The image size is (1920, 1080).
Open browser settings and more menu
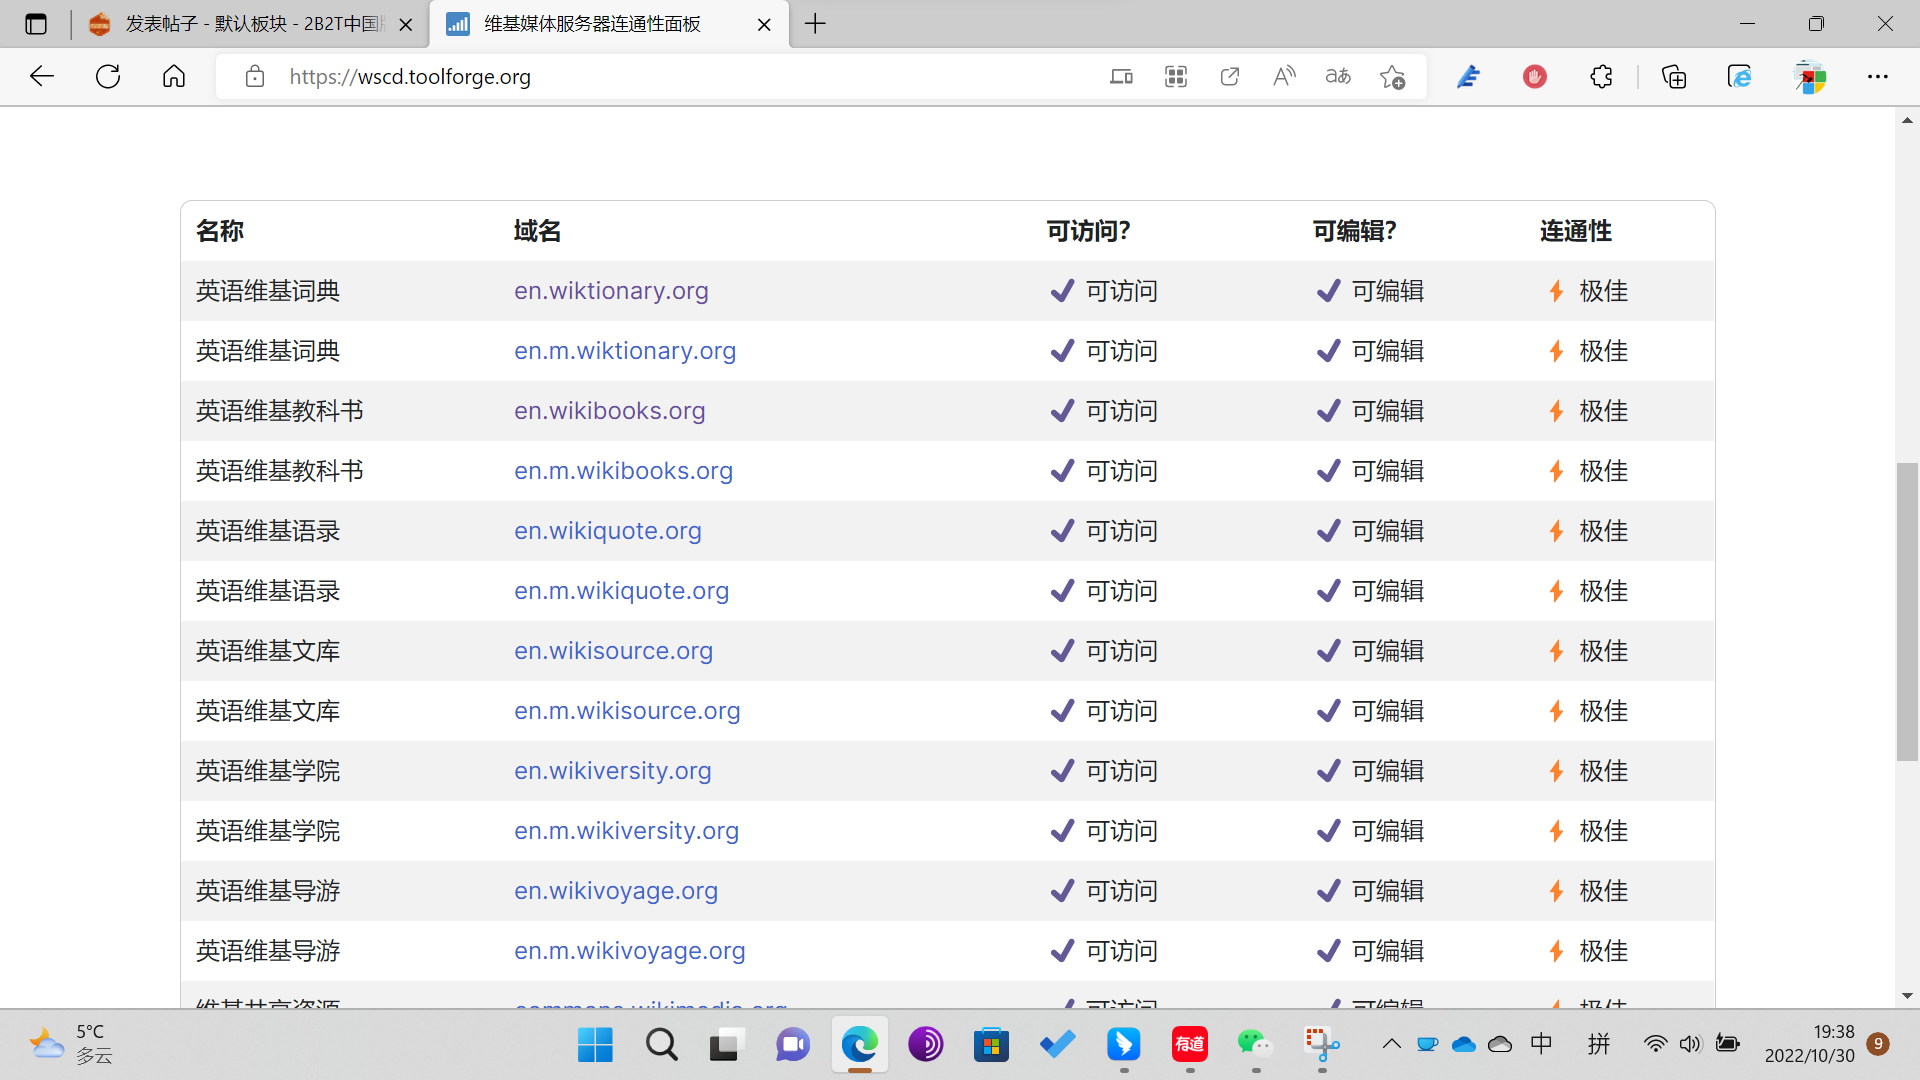tap(1878, 76)
